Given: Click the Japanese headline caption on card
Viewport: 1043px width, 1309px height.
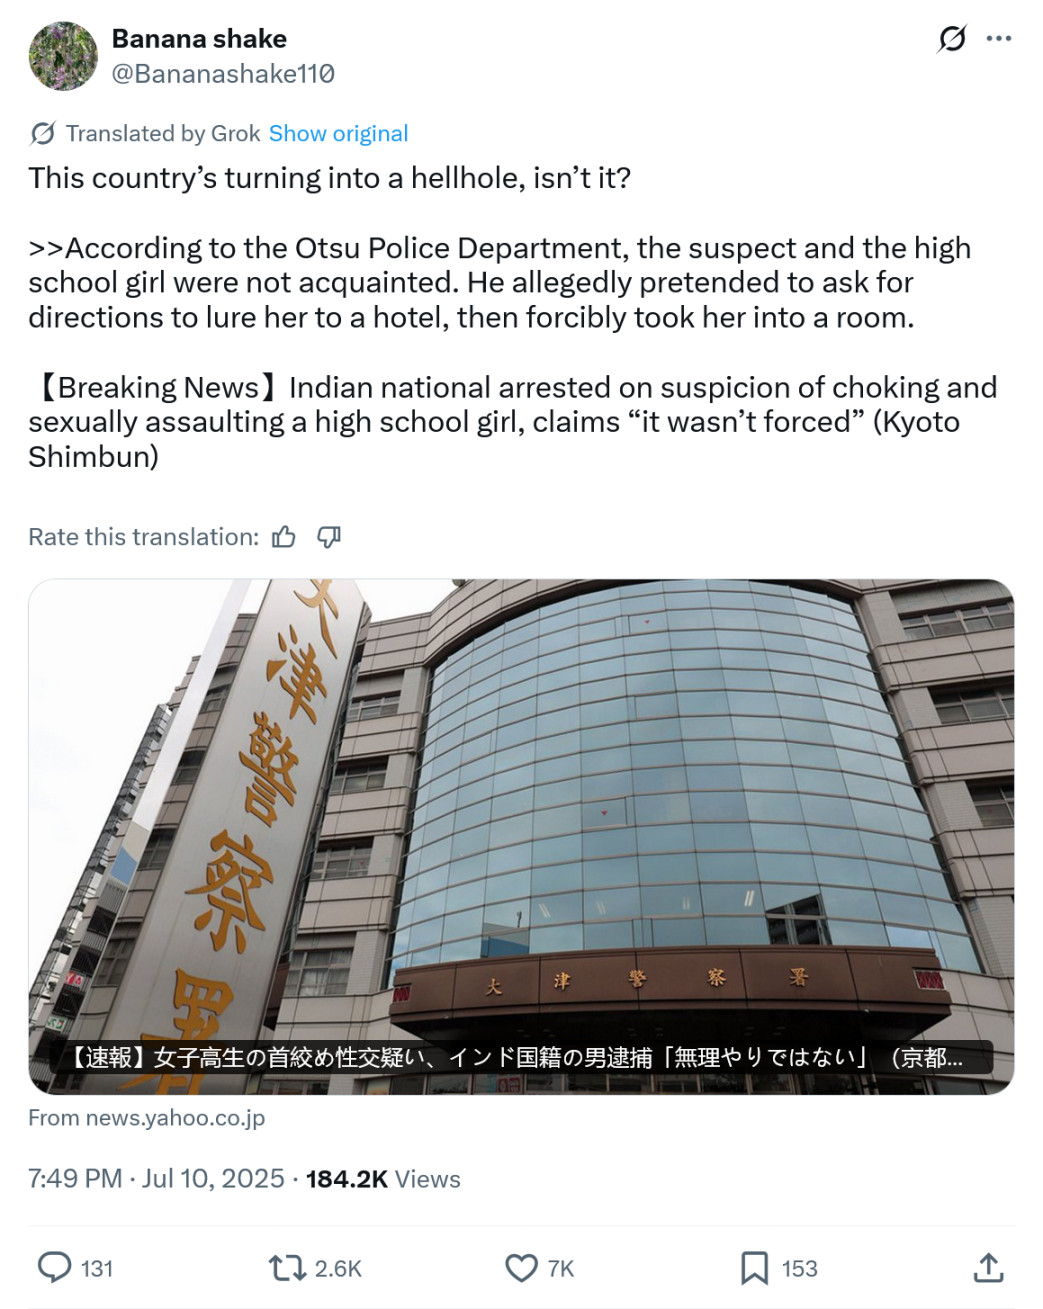Looking at the screenshot, I should coord(516,1058).
